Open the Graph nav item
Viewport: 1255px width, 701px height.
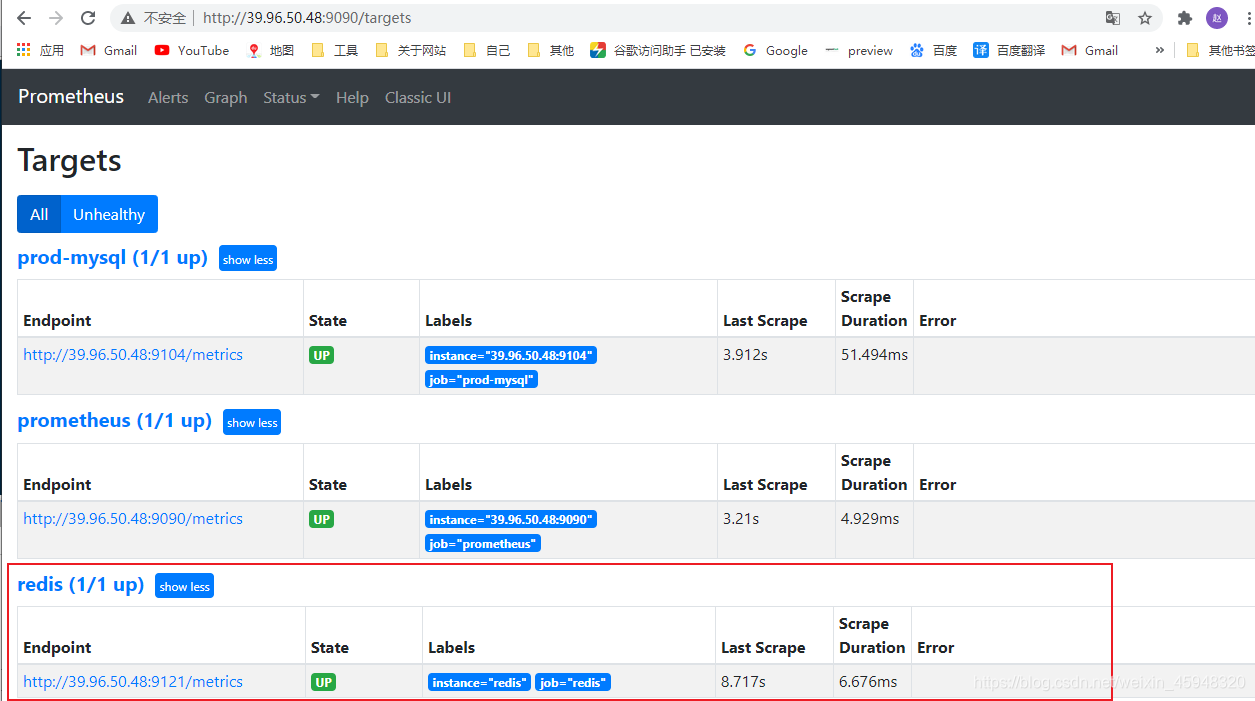pyautogui.click(x=226, y=98)
